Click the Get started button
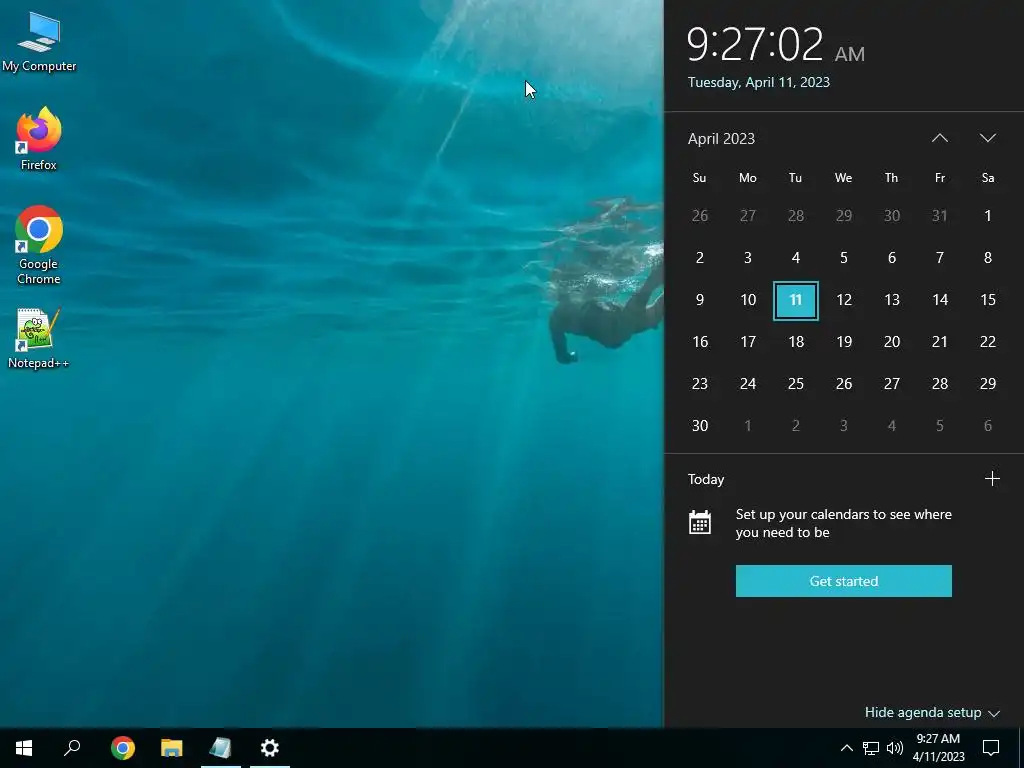1024x768 pixels. tap(844, 581)
